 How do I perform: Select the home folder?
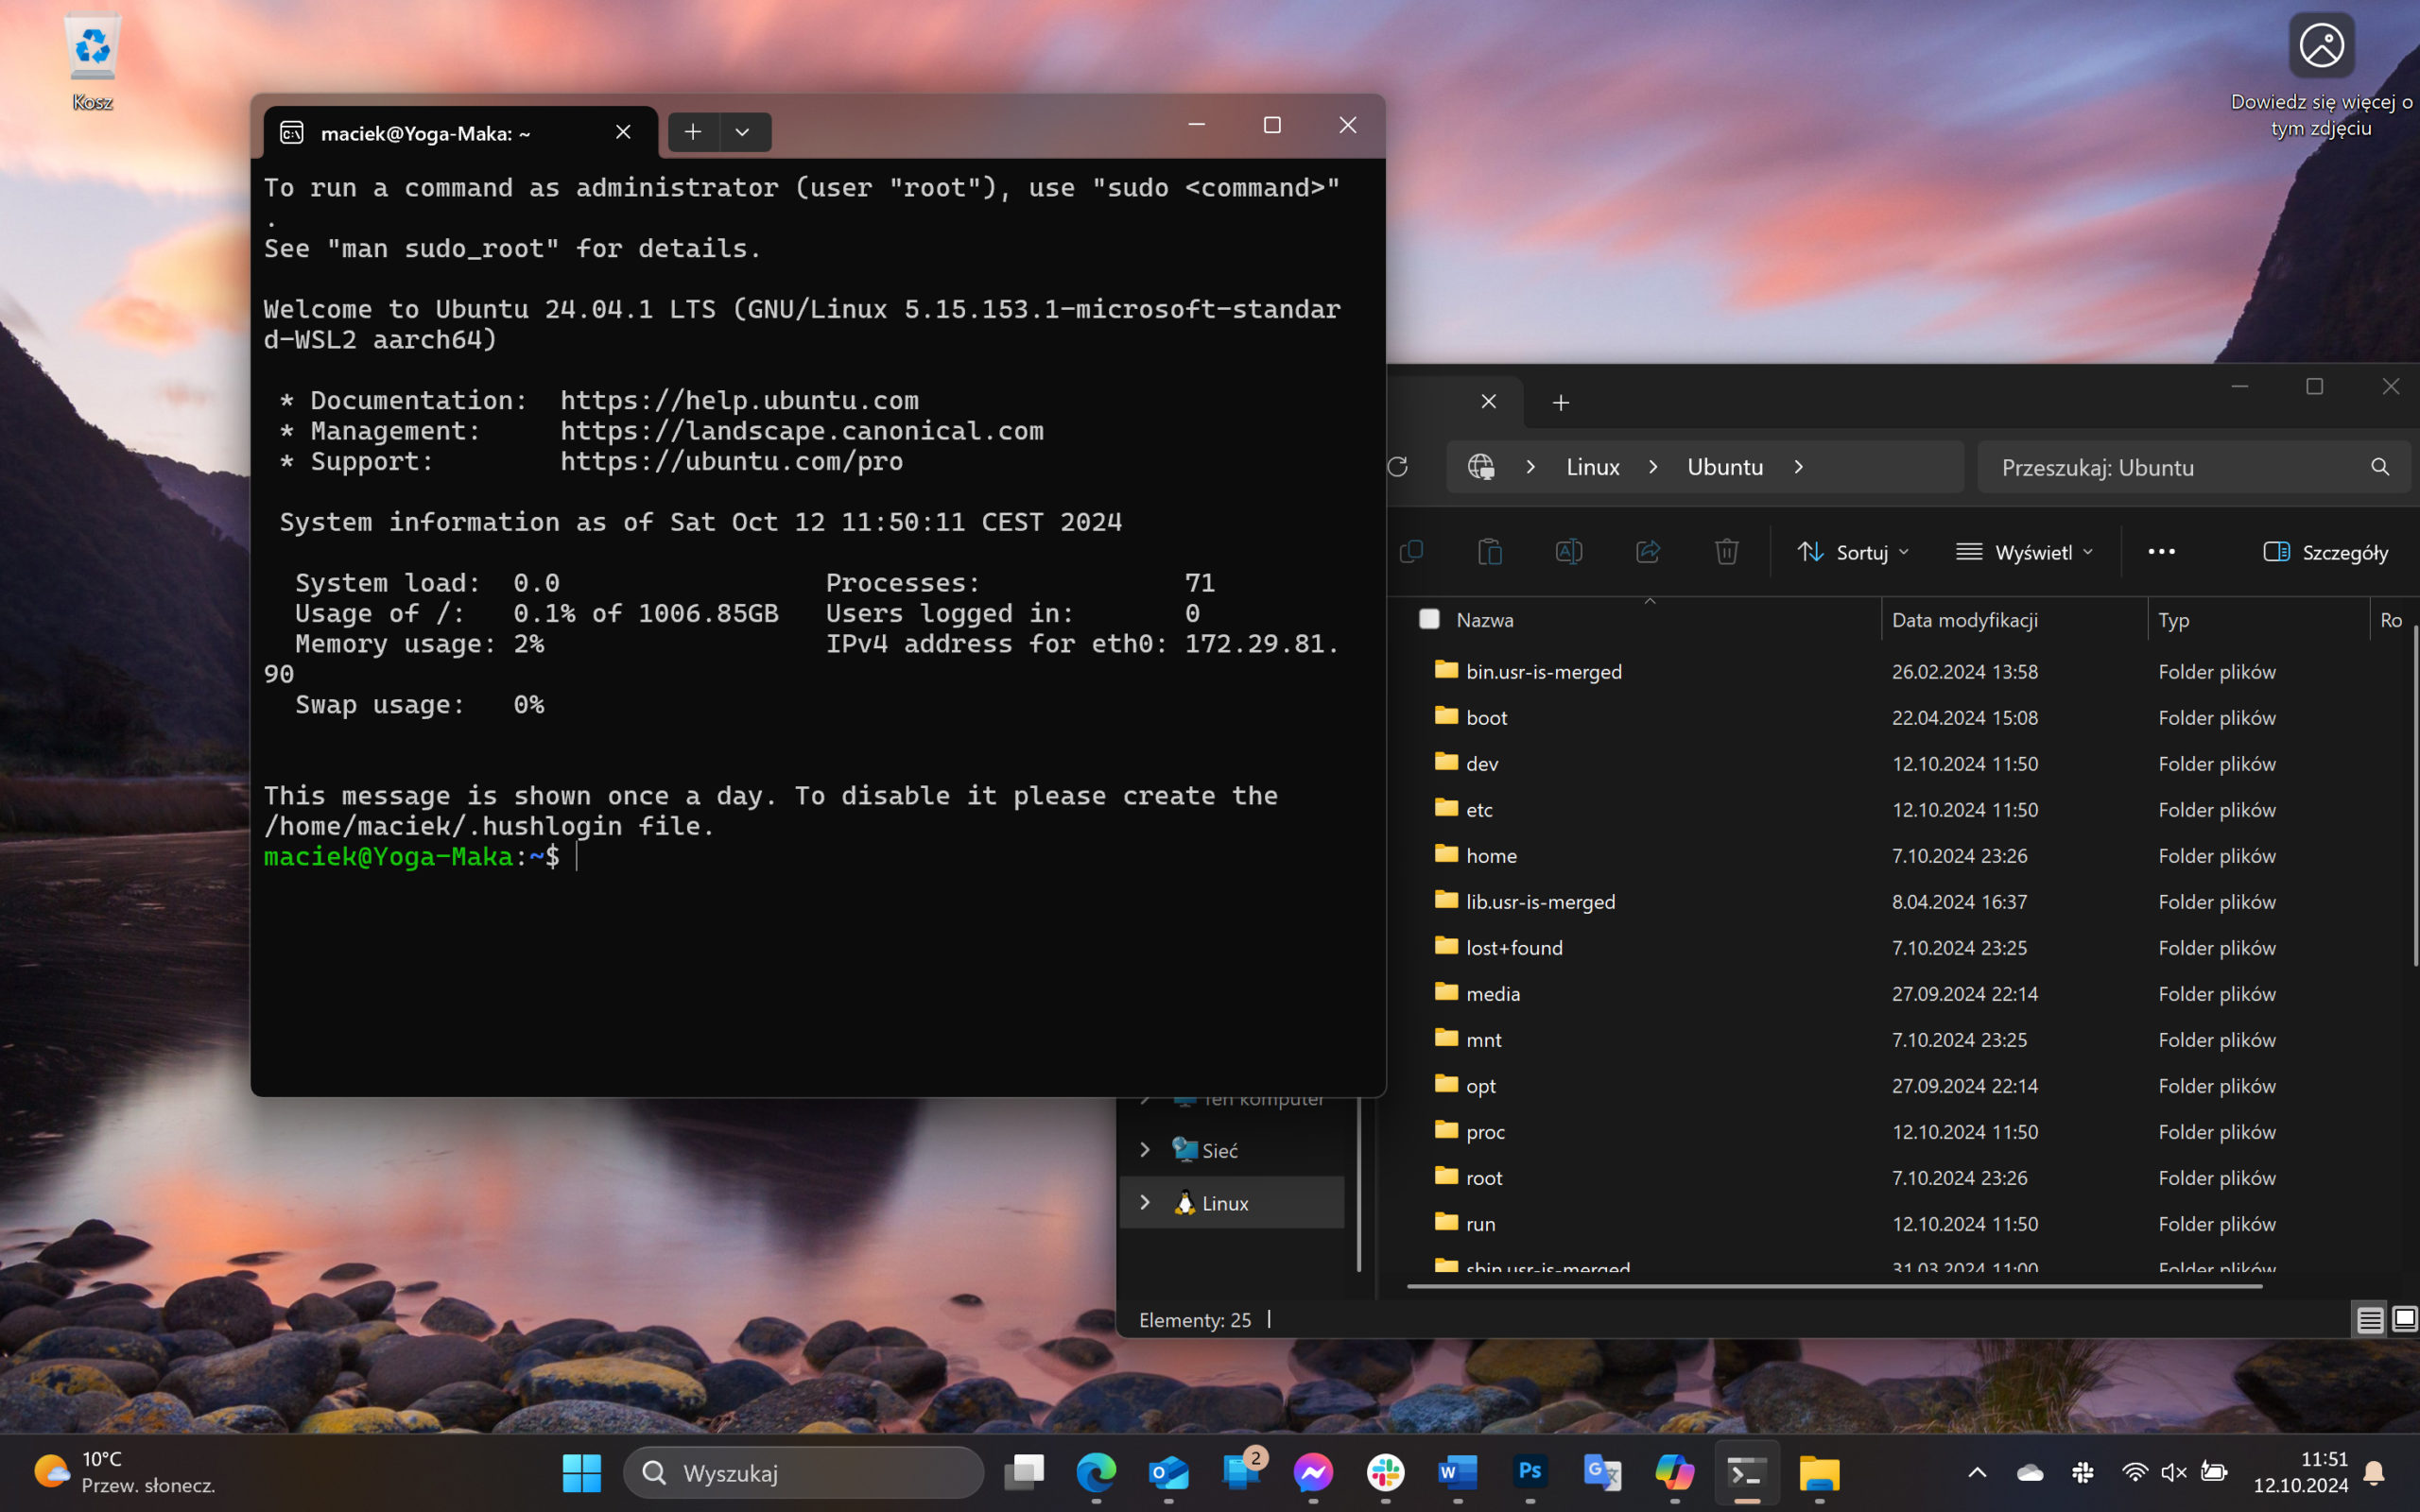tap(1491, 855)
